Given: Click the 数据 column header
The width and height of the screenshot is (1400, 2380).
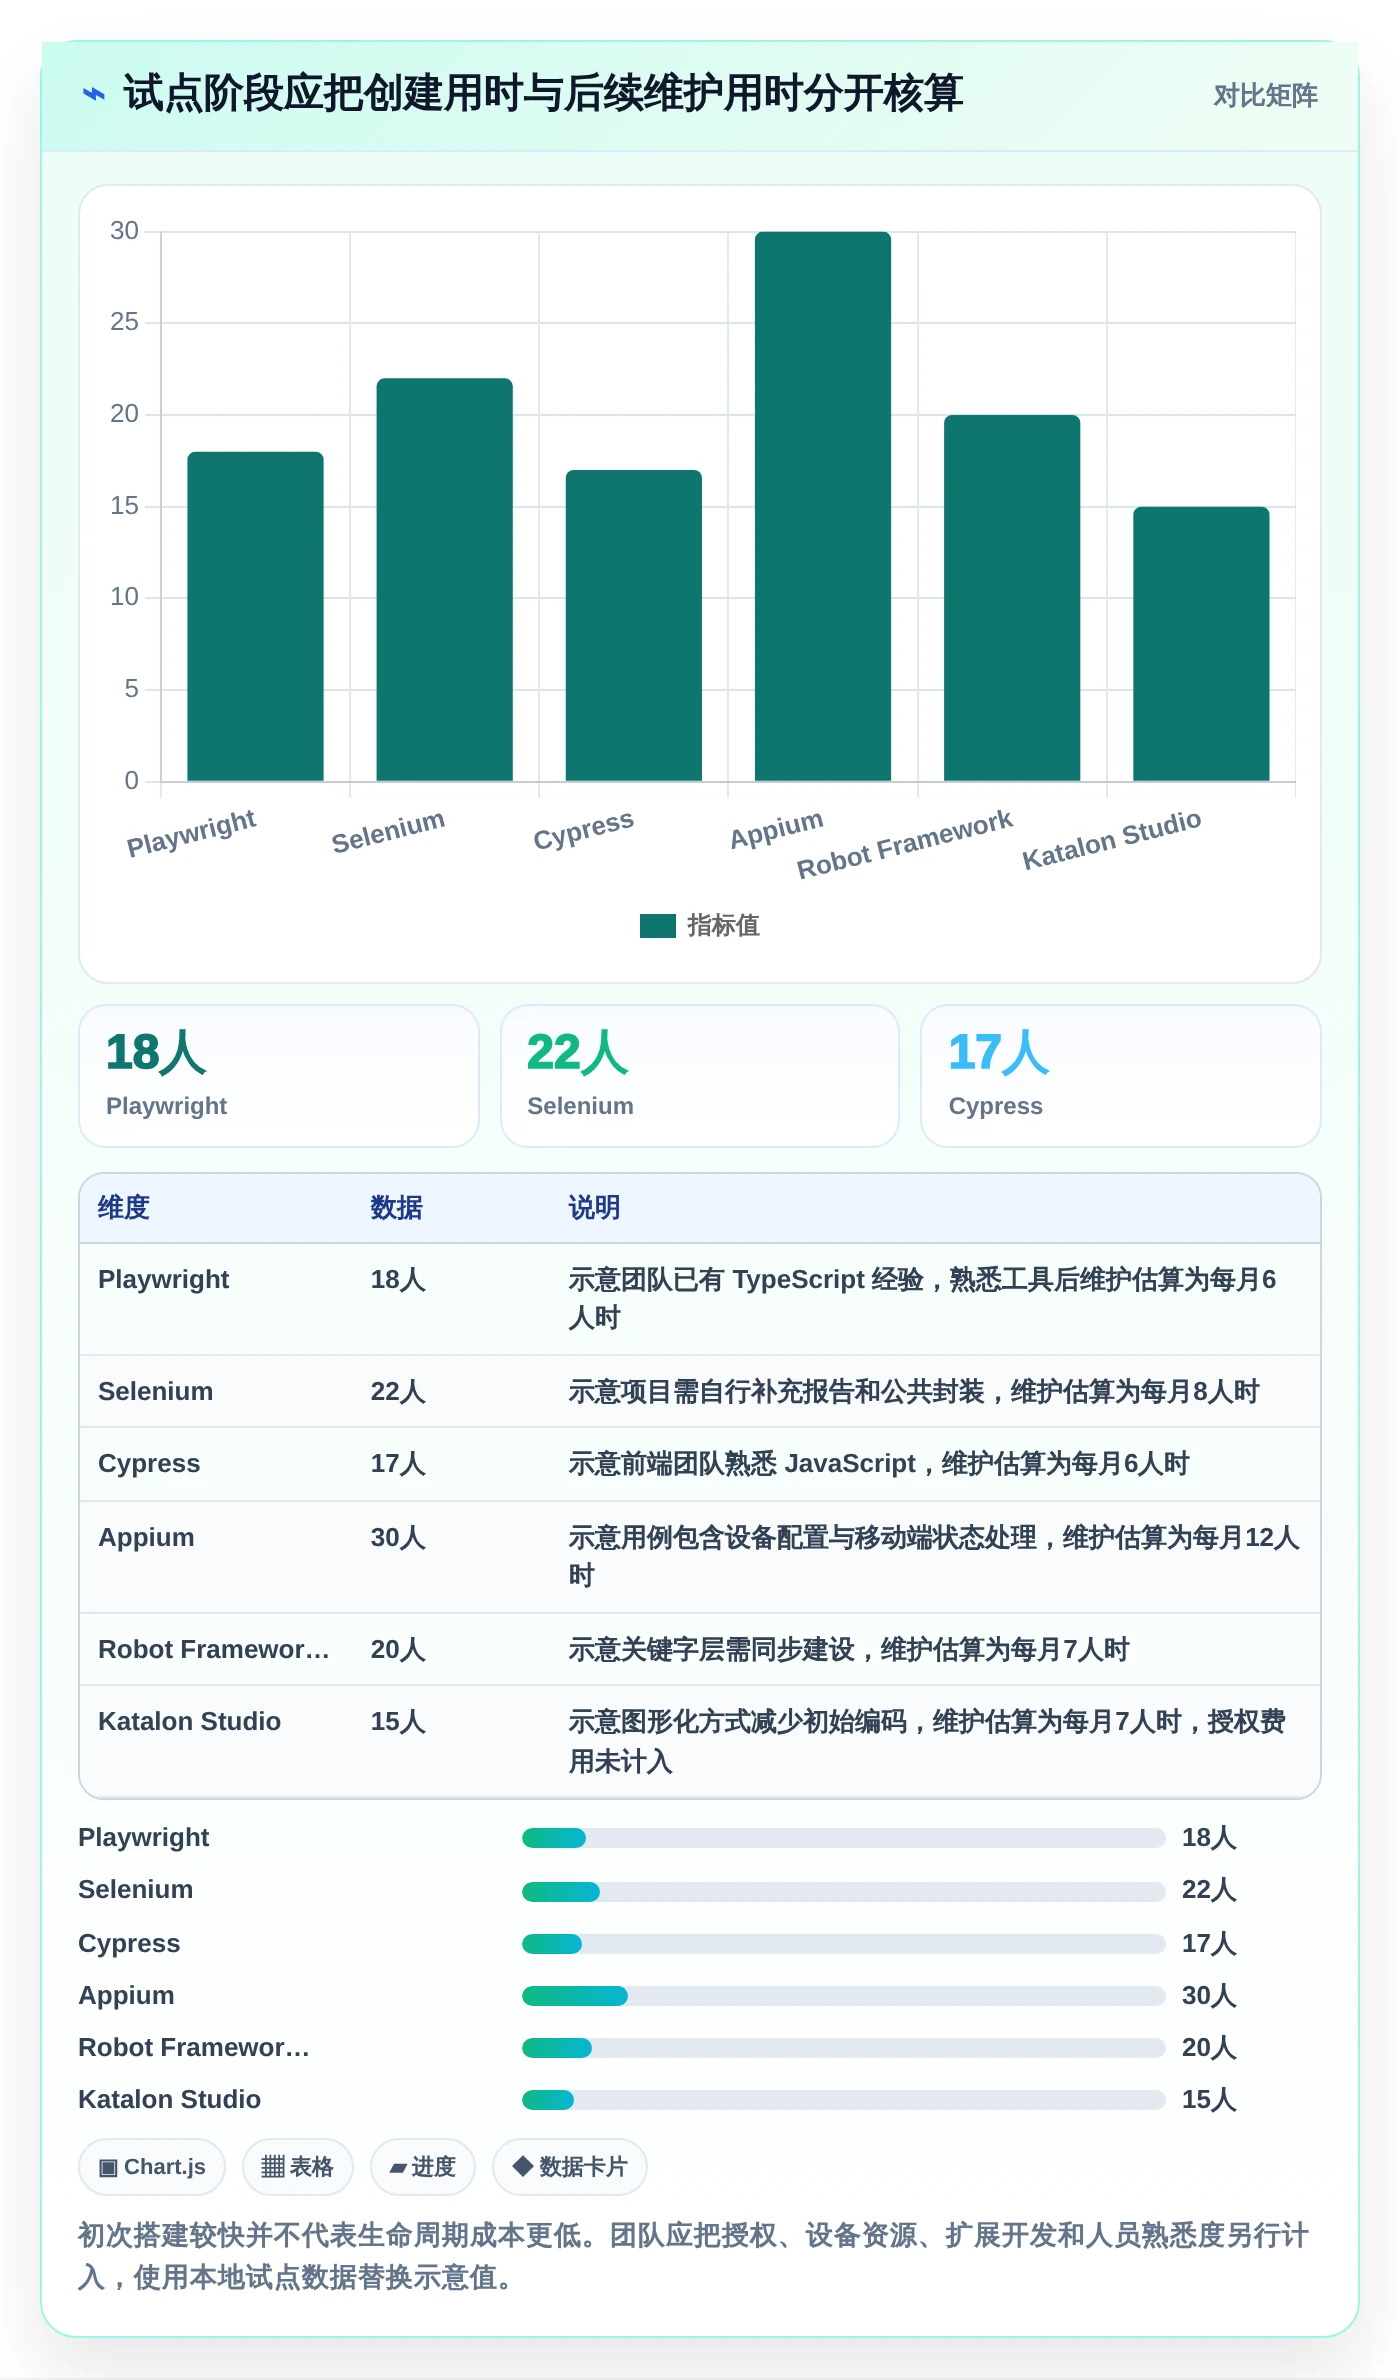Looking at the screenshot, I should point(397,1208).
